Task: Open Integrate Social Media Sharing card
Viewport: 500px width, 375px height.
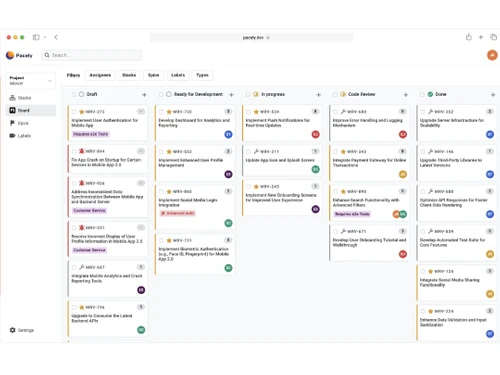Action: pyautogui.click(x=457, y=283)
